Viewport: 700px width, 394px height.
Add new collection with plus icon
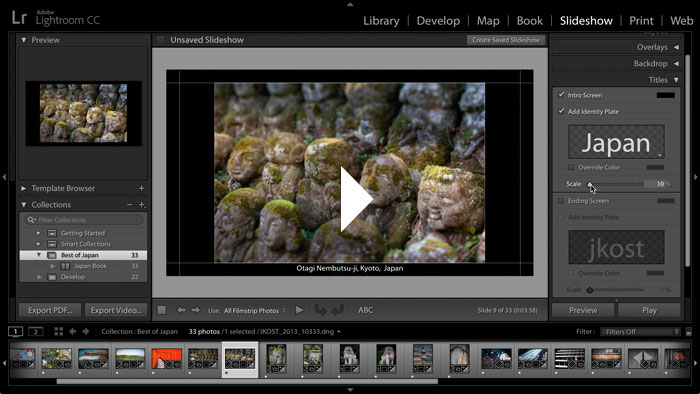(x=142, y=205)
